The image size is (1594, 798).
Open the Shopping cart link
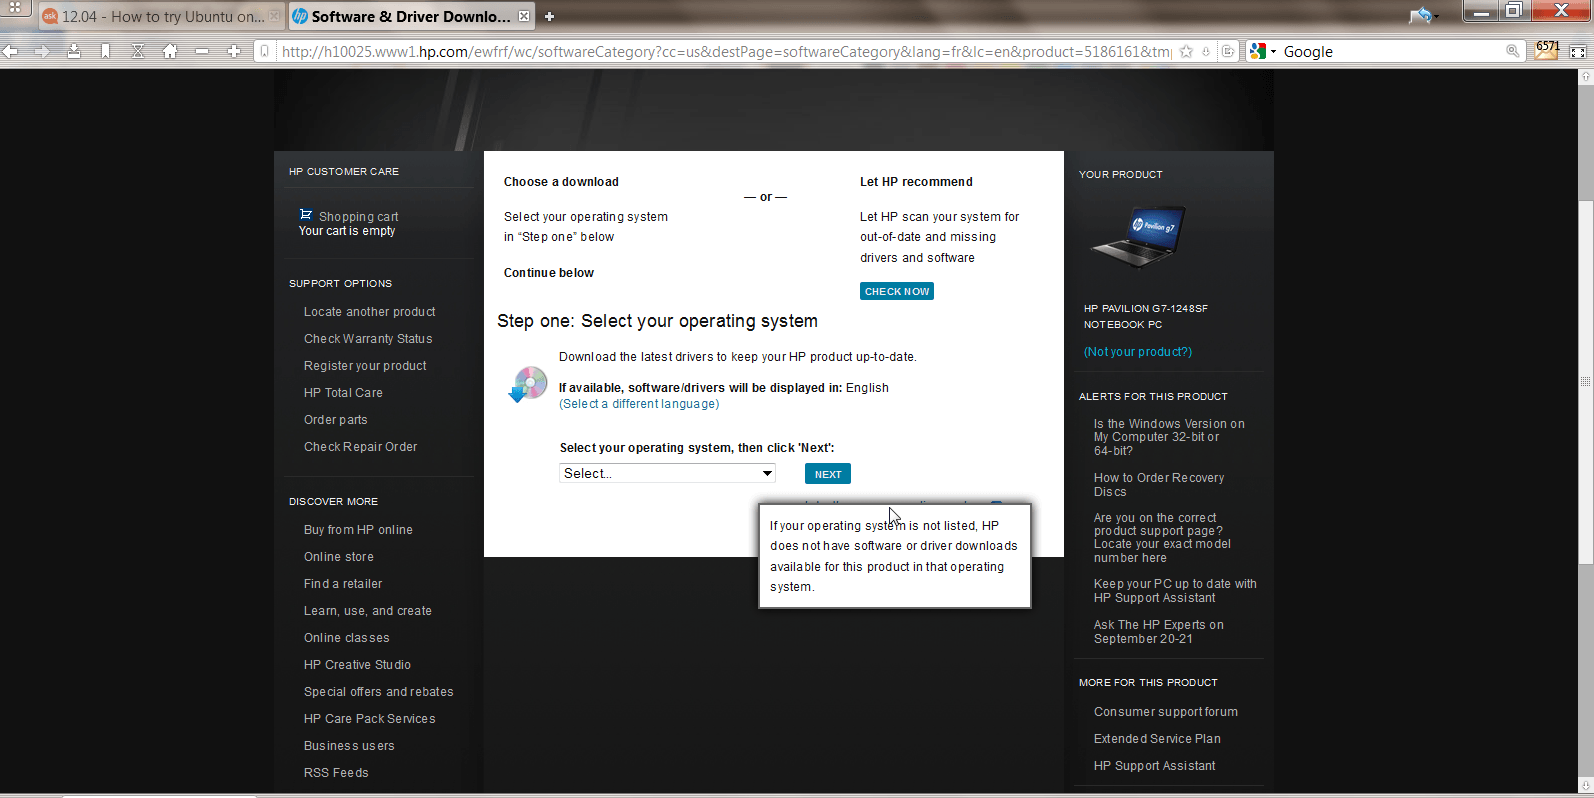coord(358,217)
